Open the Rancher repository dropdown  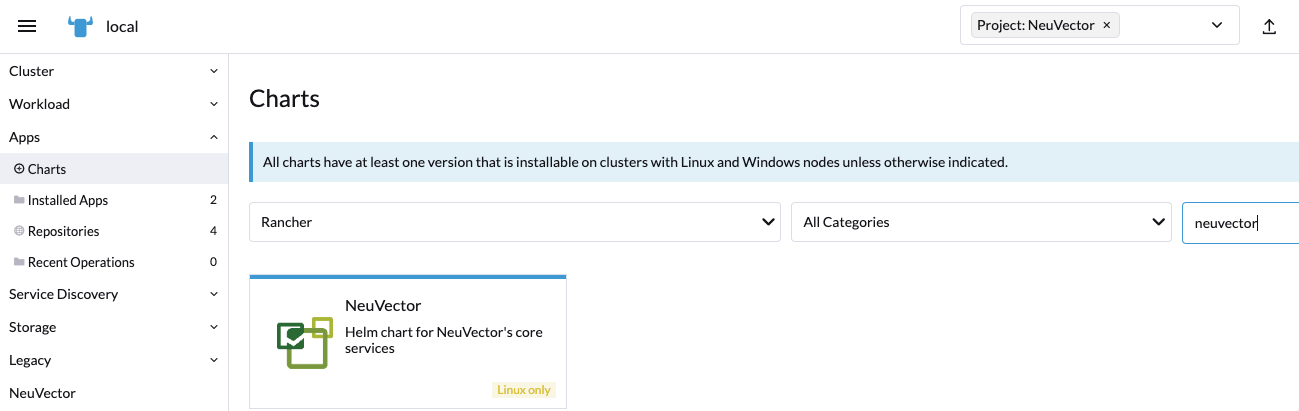point(514,222)
